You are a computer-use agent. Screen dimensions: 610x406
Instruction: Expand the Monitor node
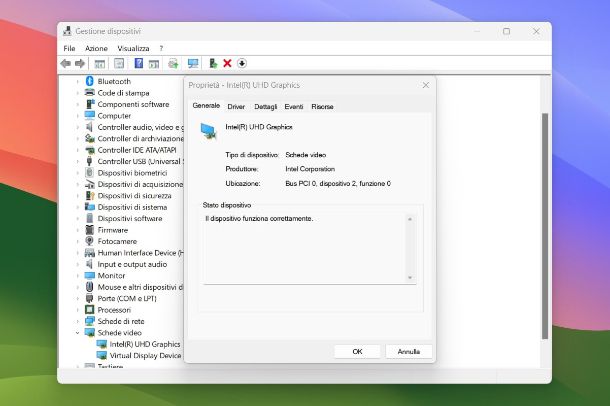pyautogui.click(x=77, y=276)
